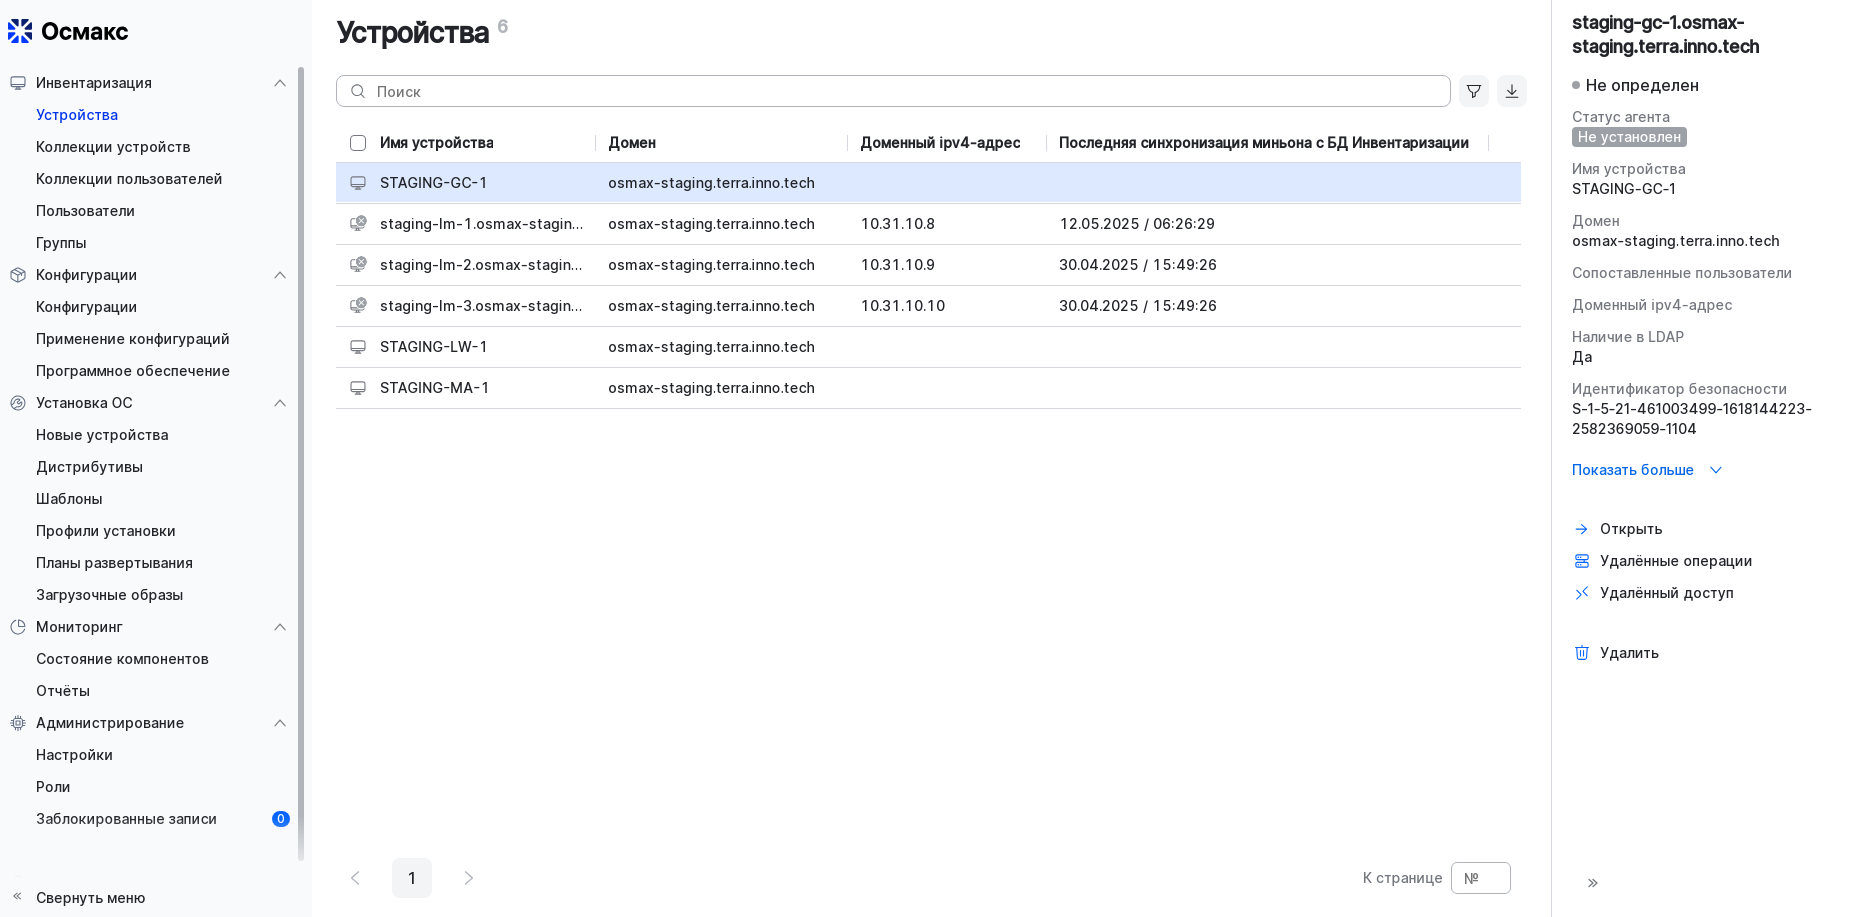Collapse the Инвентаризация section
Image resolution: width=1854 pixels, height=917 pixels.
tap(280, 82)
